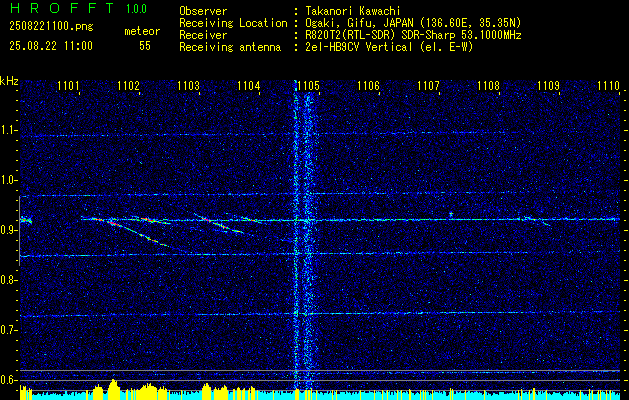Select antenna text 2el-HB9CV Vertical
Screen dimensions: 629x400
point(359,47)
